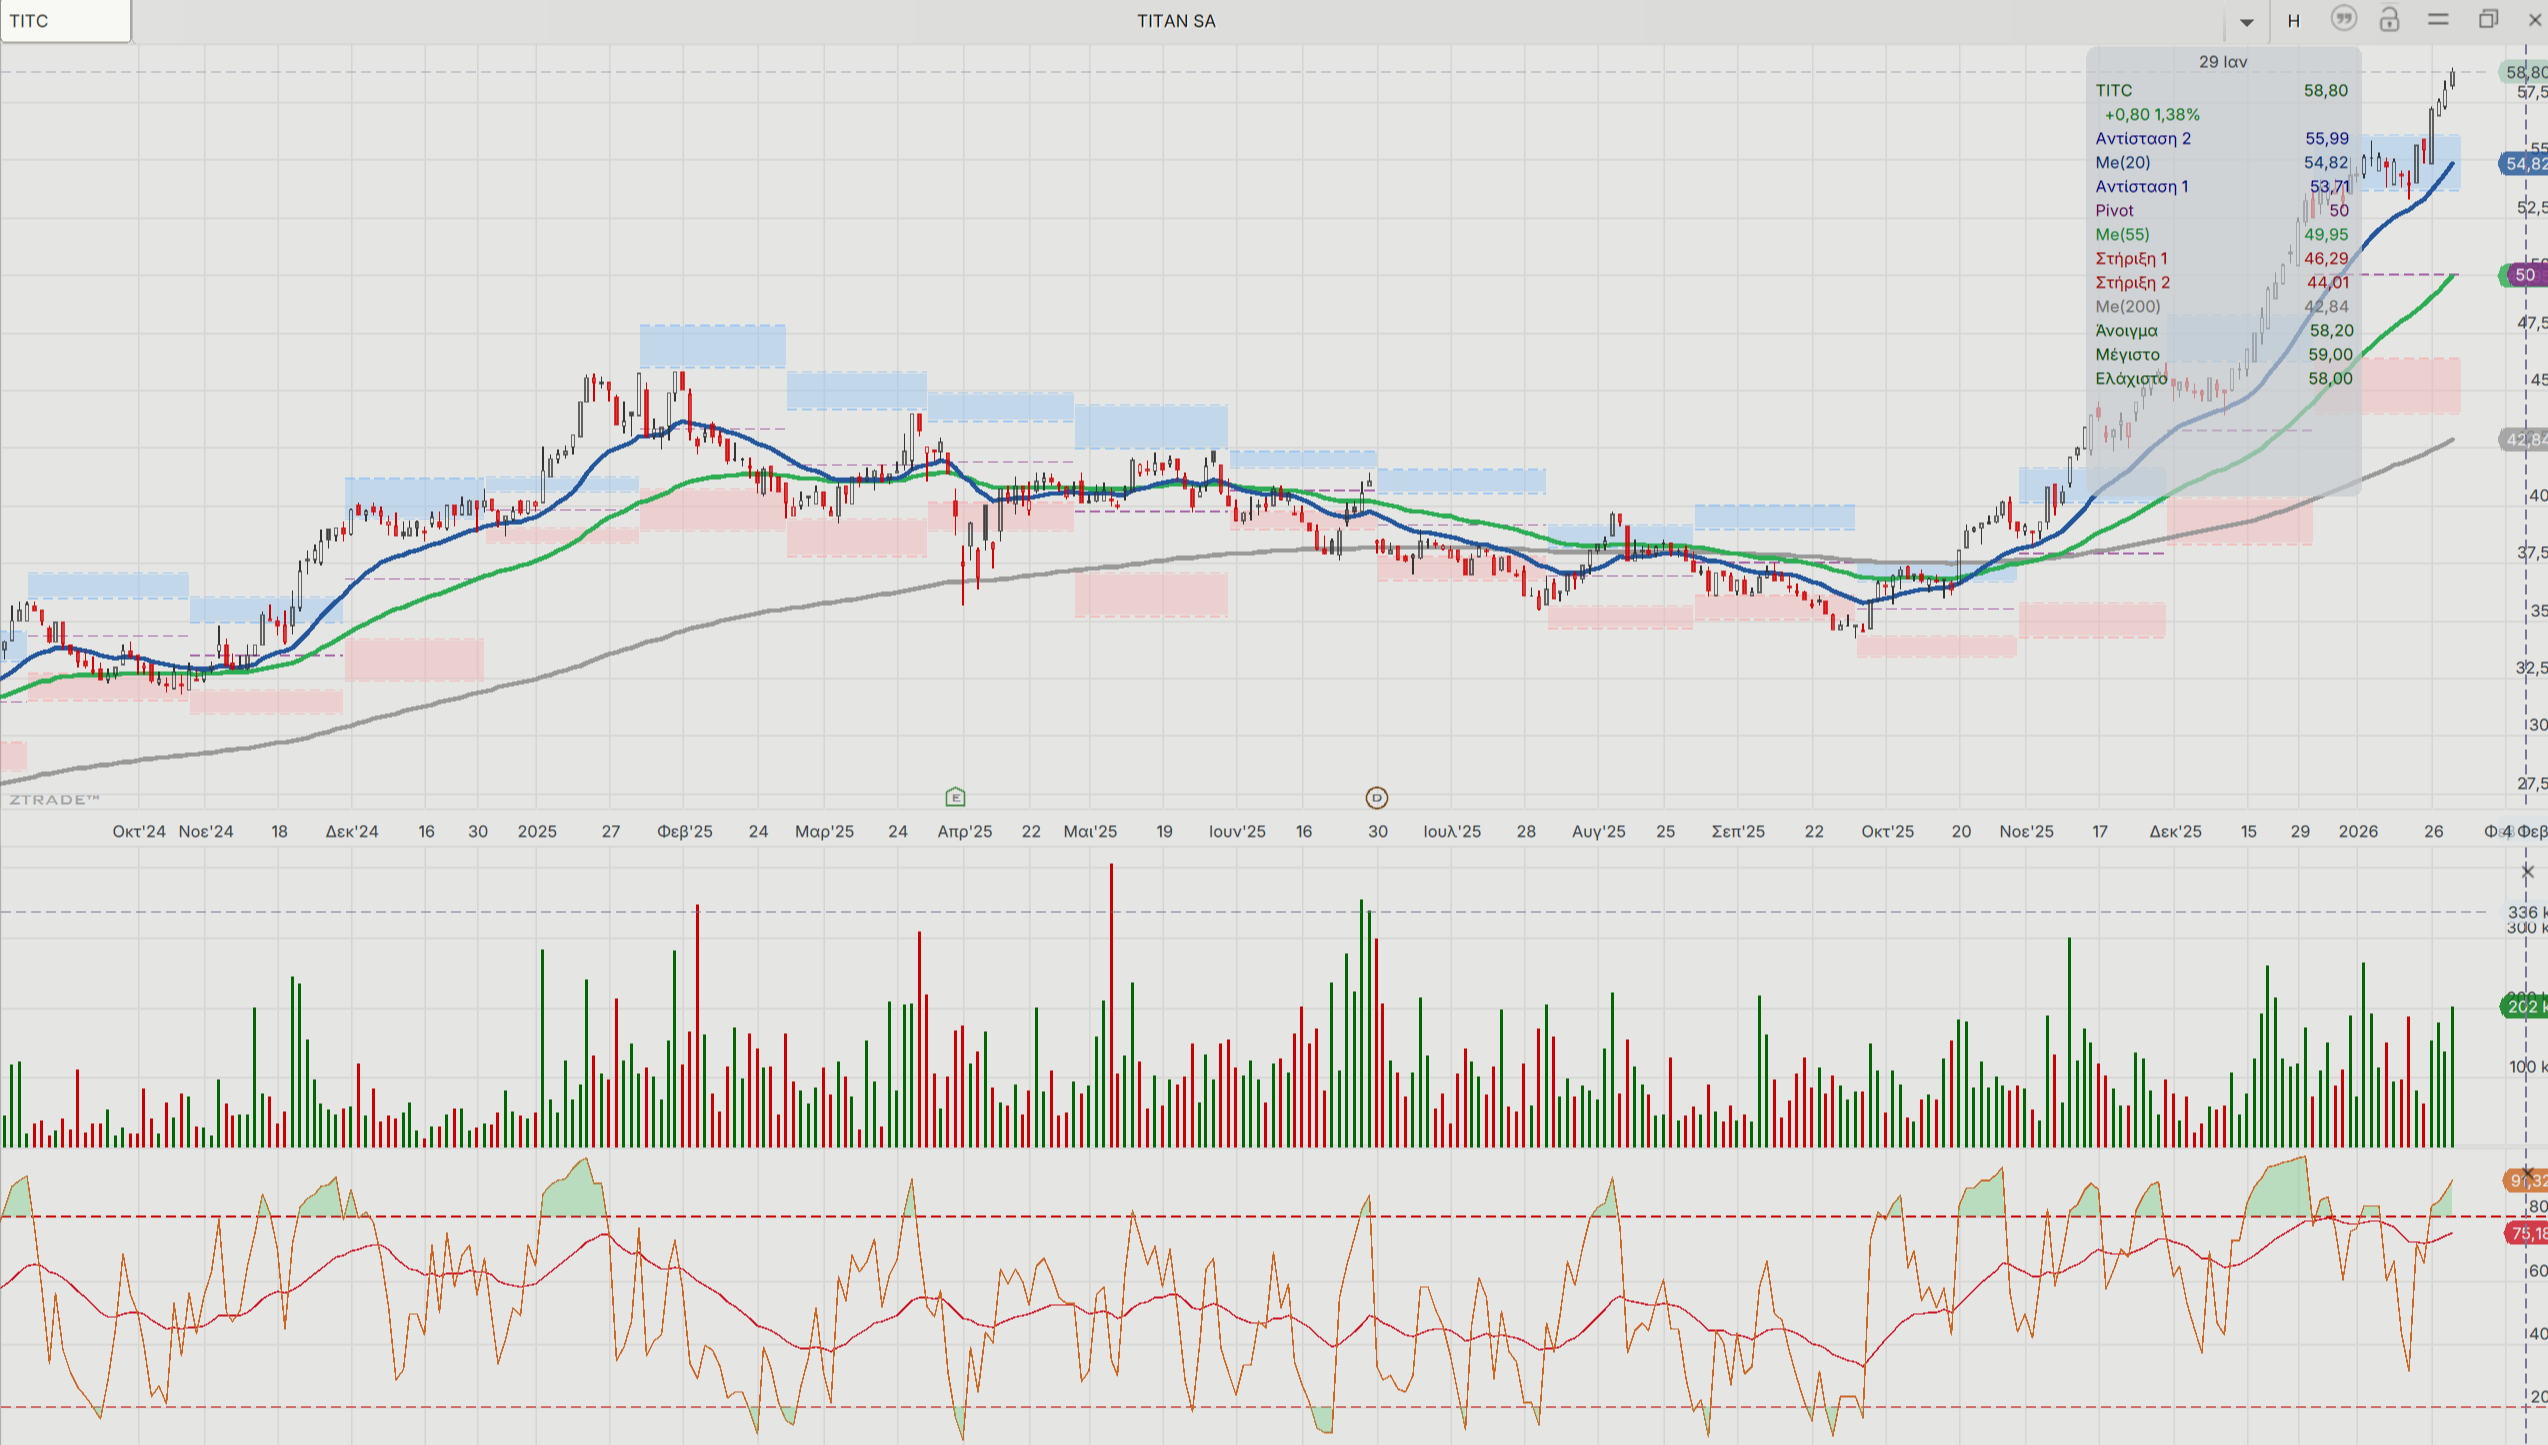The height and width of the screenshot is (1445, 2548).
Task: Close the volume panel with its X
Action: pyautogui.click(x=2527, y=872)
